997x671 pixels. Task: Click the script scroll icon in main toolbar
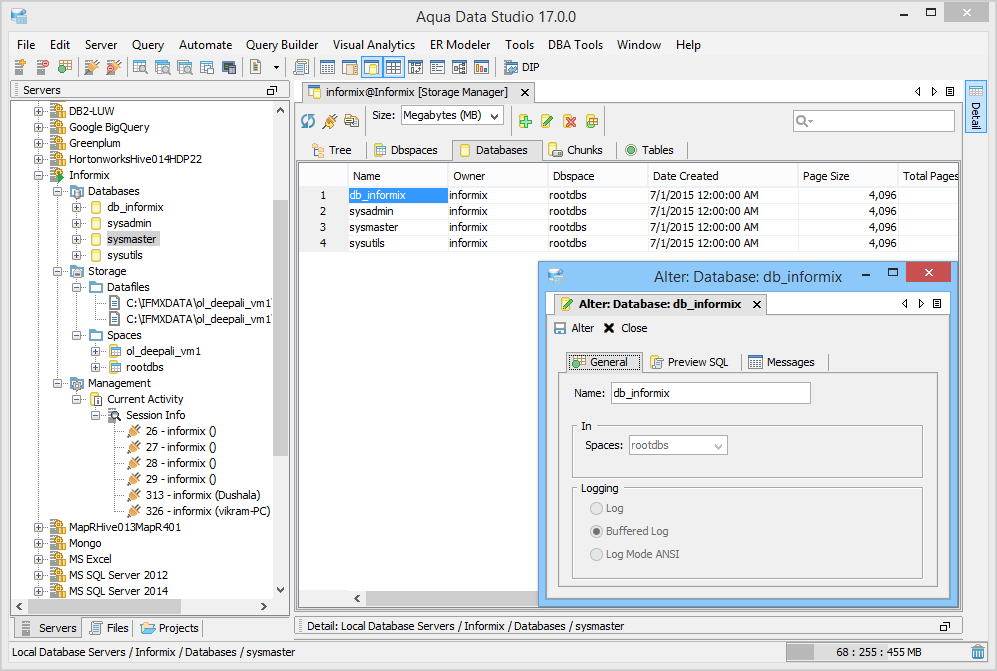pyautogui.click(x=301, y=67)
